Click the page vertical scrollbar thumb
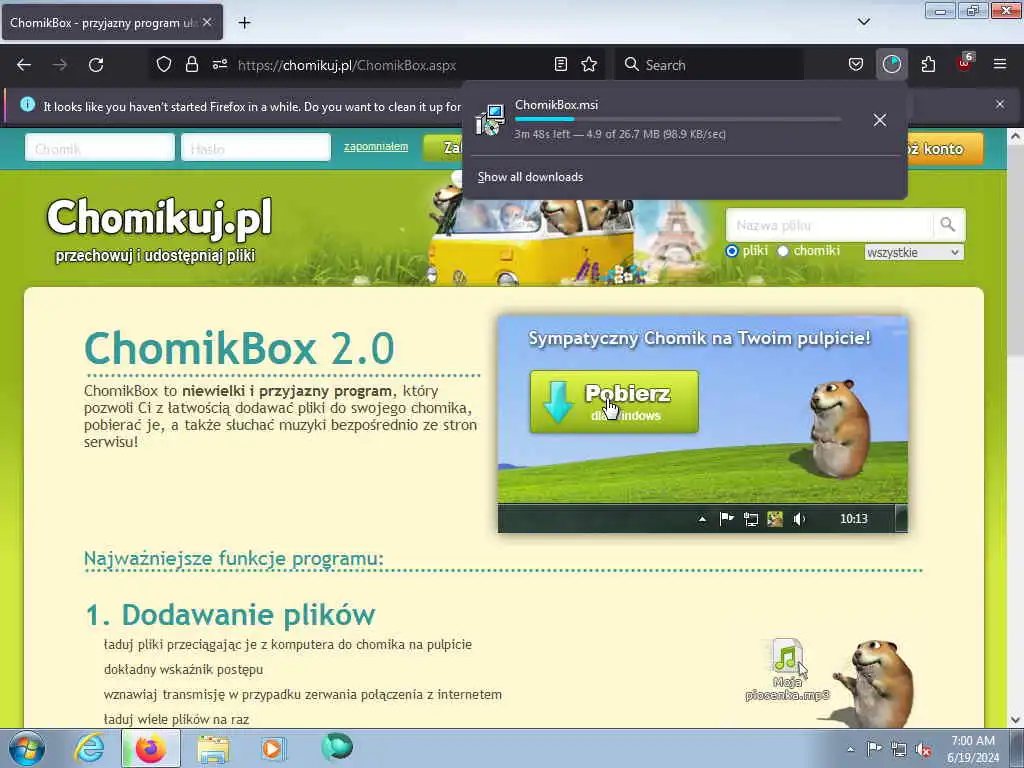The image size is (1024, 768). (1015, 251)
